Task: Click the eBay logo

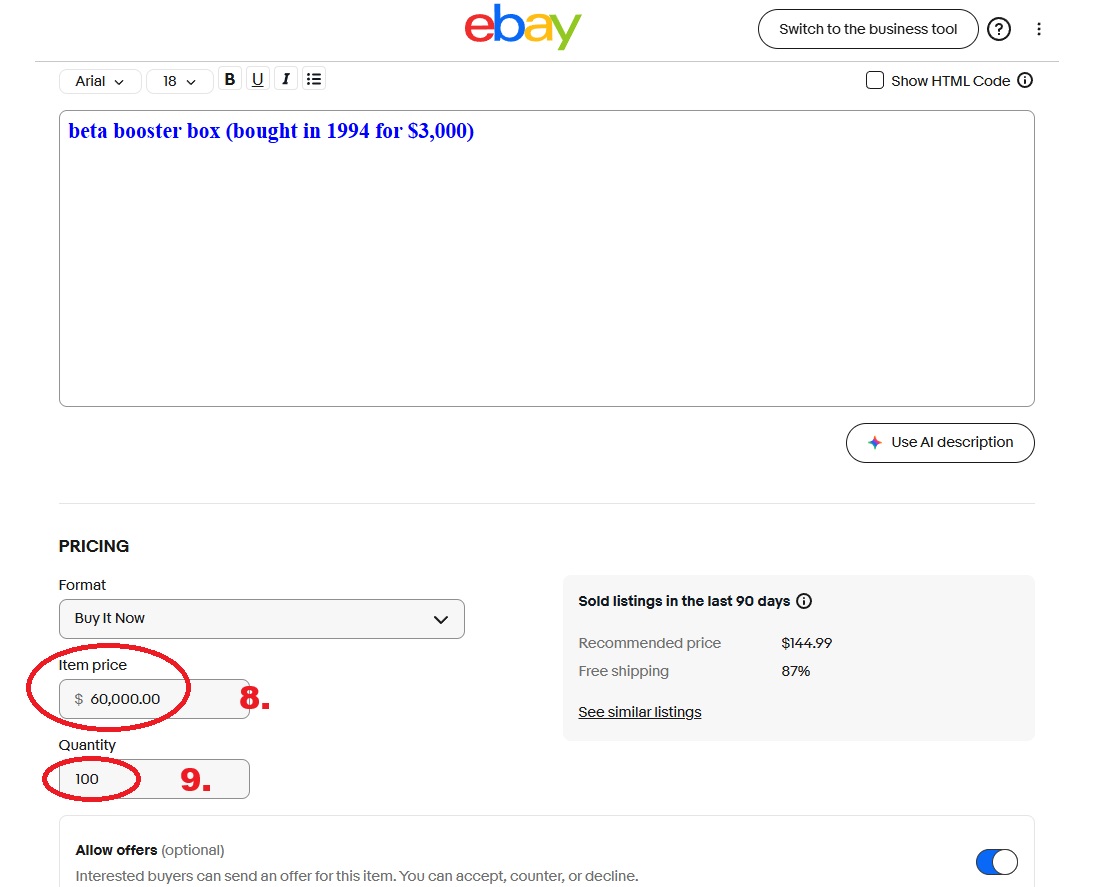Action: pos(523,28)
